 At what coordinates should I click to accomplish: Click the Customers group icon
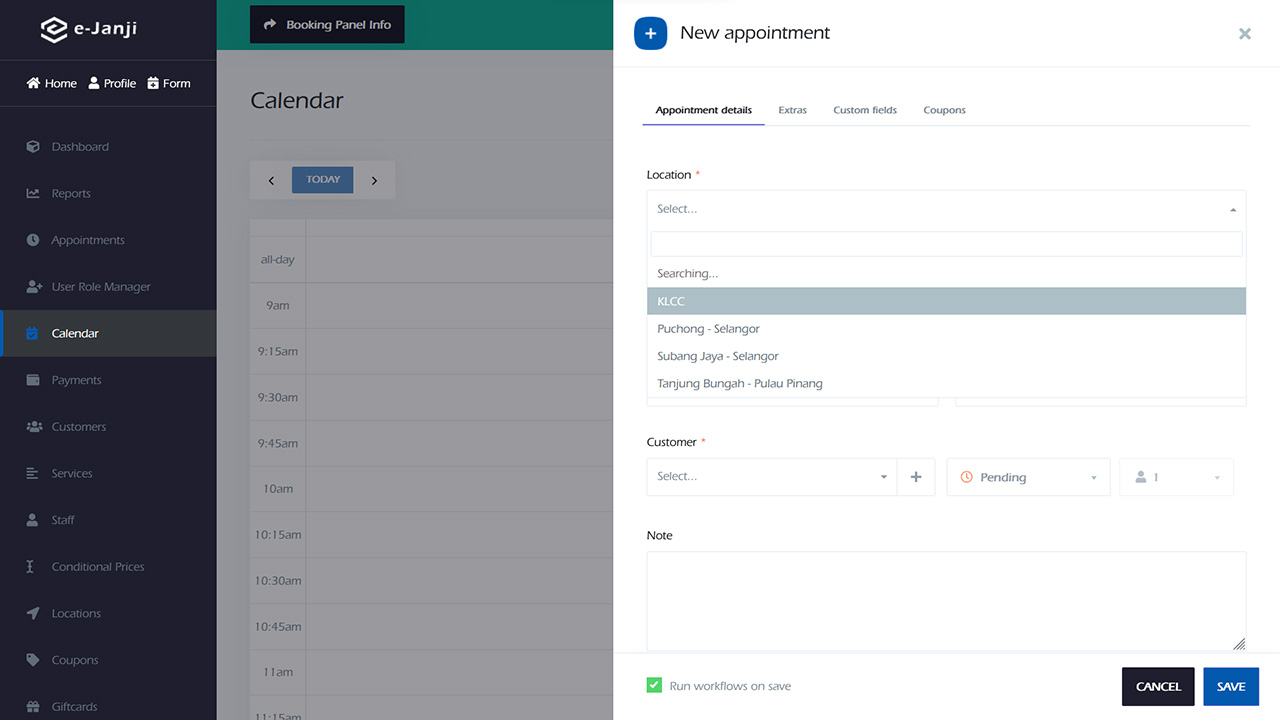[33, 427]
